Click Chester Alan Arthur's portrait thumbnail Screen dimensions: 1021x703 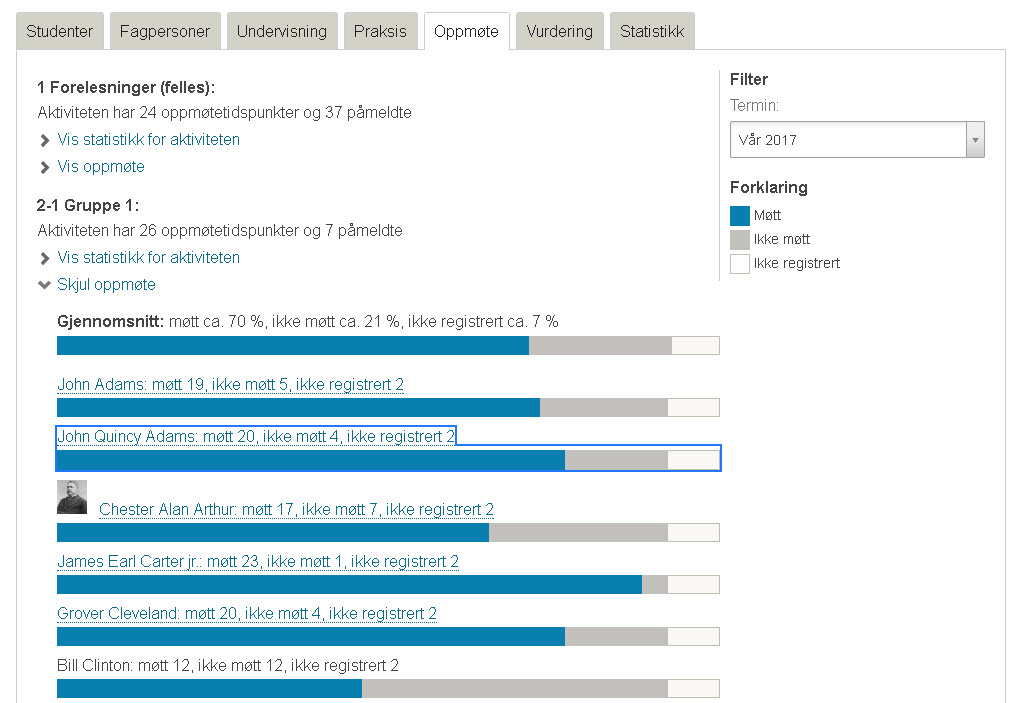coord(72,497)
